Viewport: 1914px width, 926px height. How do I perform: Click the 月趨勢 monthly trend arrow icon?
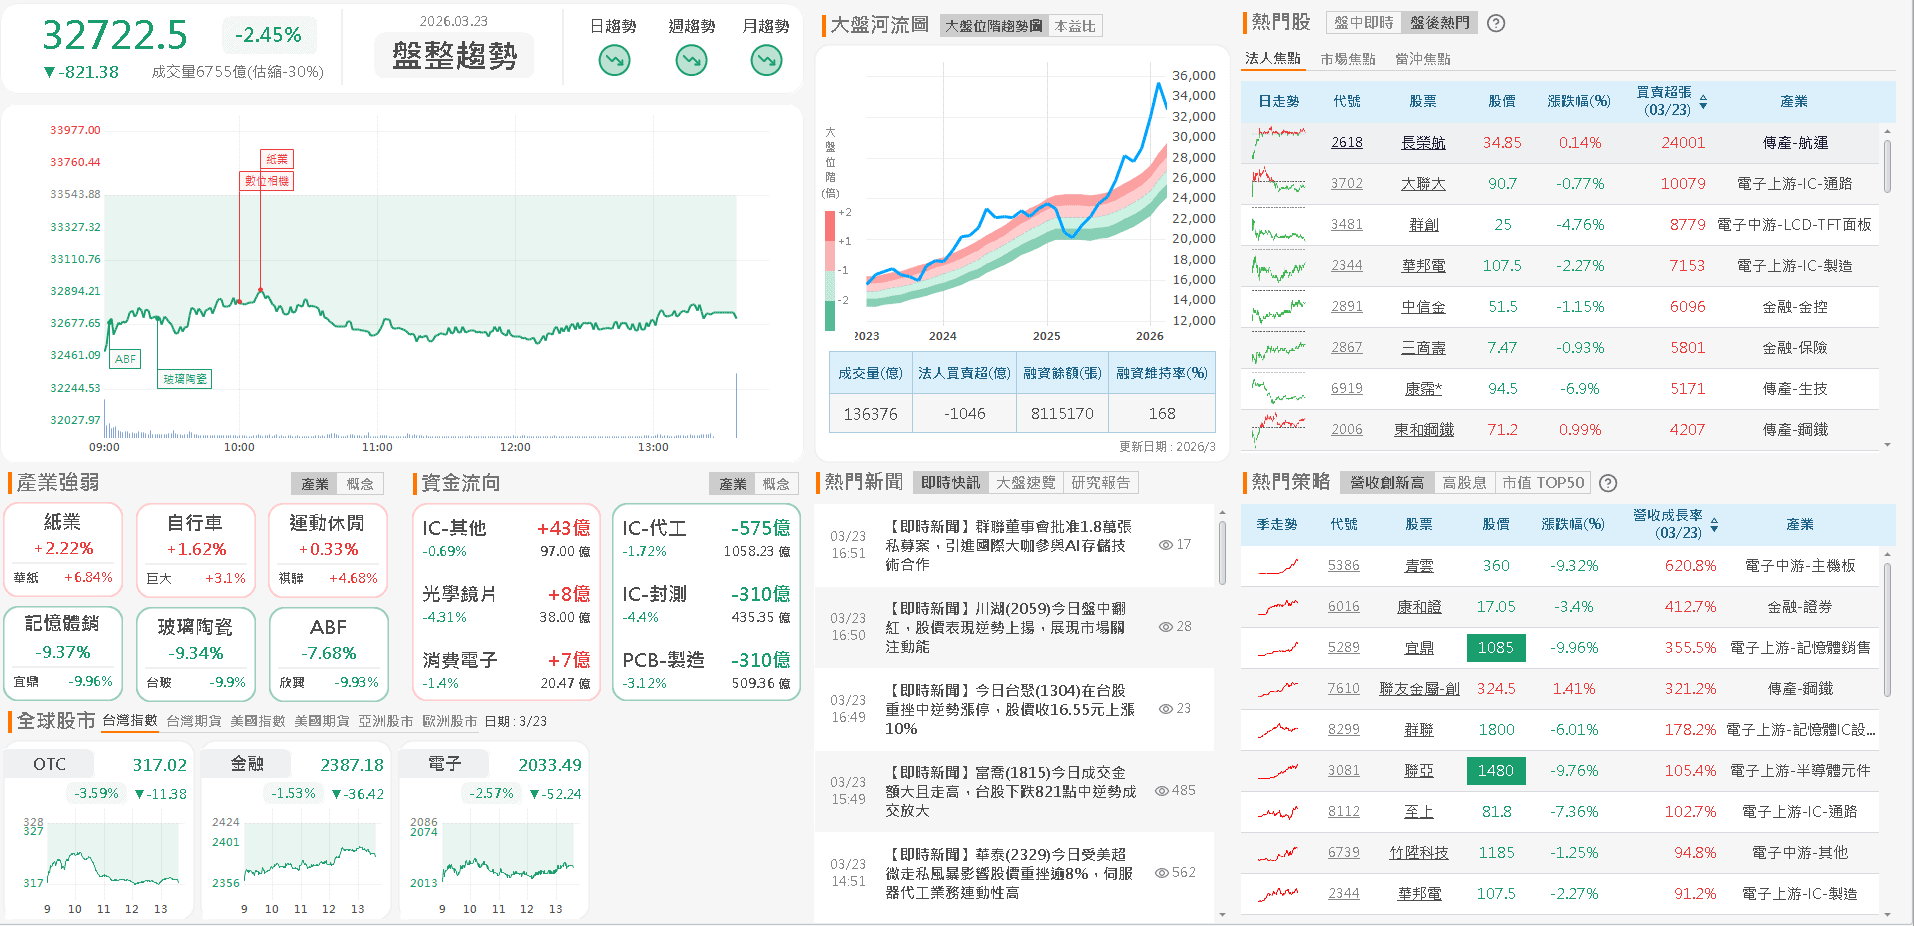766,60
